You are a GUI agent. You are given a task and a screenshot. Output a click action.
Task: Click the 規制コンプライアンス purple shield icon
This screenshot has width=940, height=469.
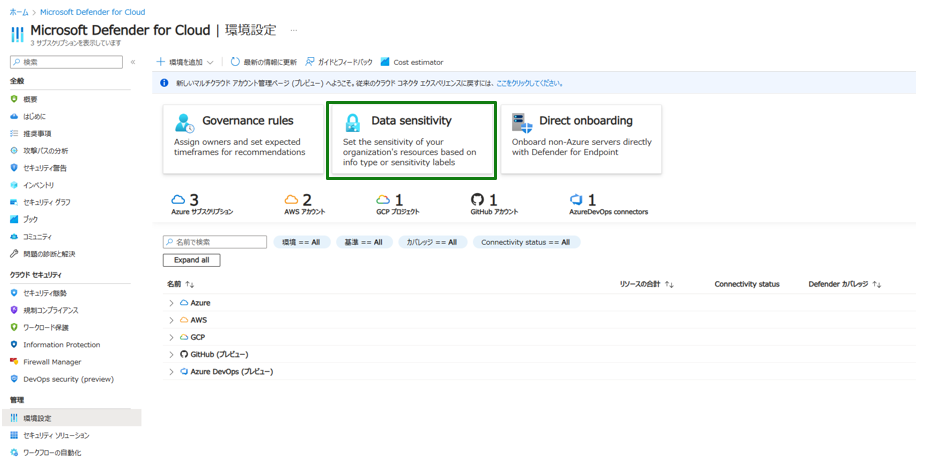14,310
